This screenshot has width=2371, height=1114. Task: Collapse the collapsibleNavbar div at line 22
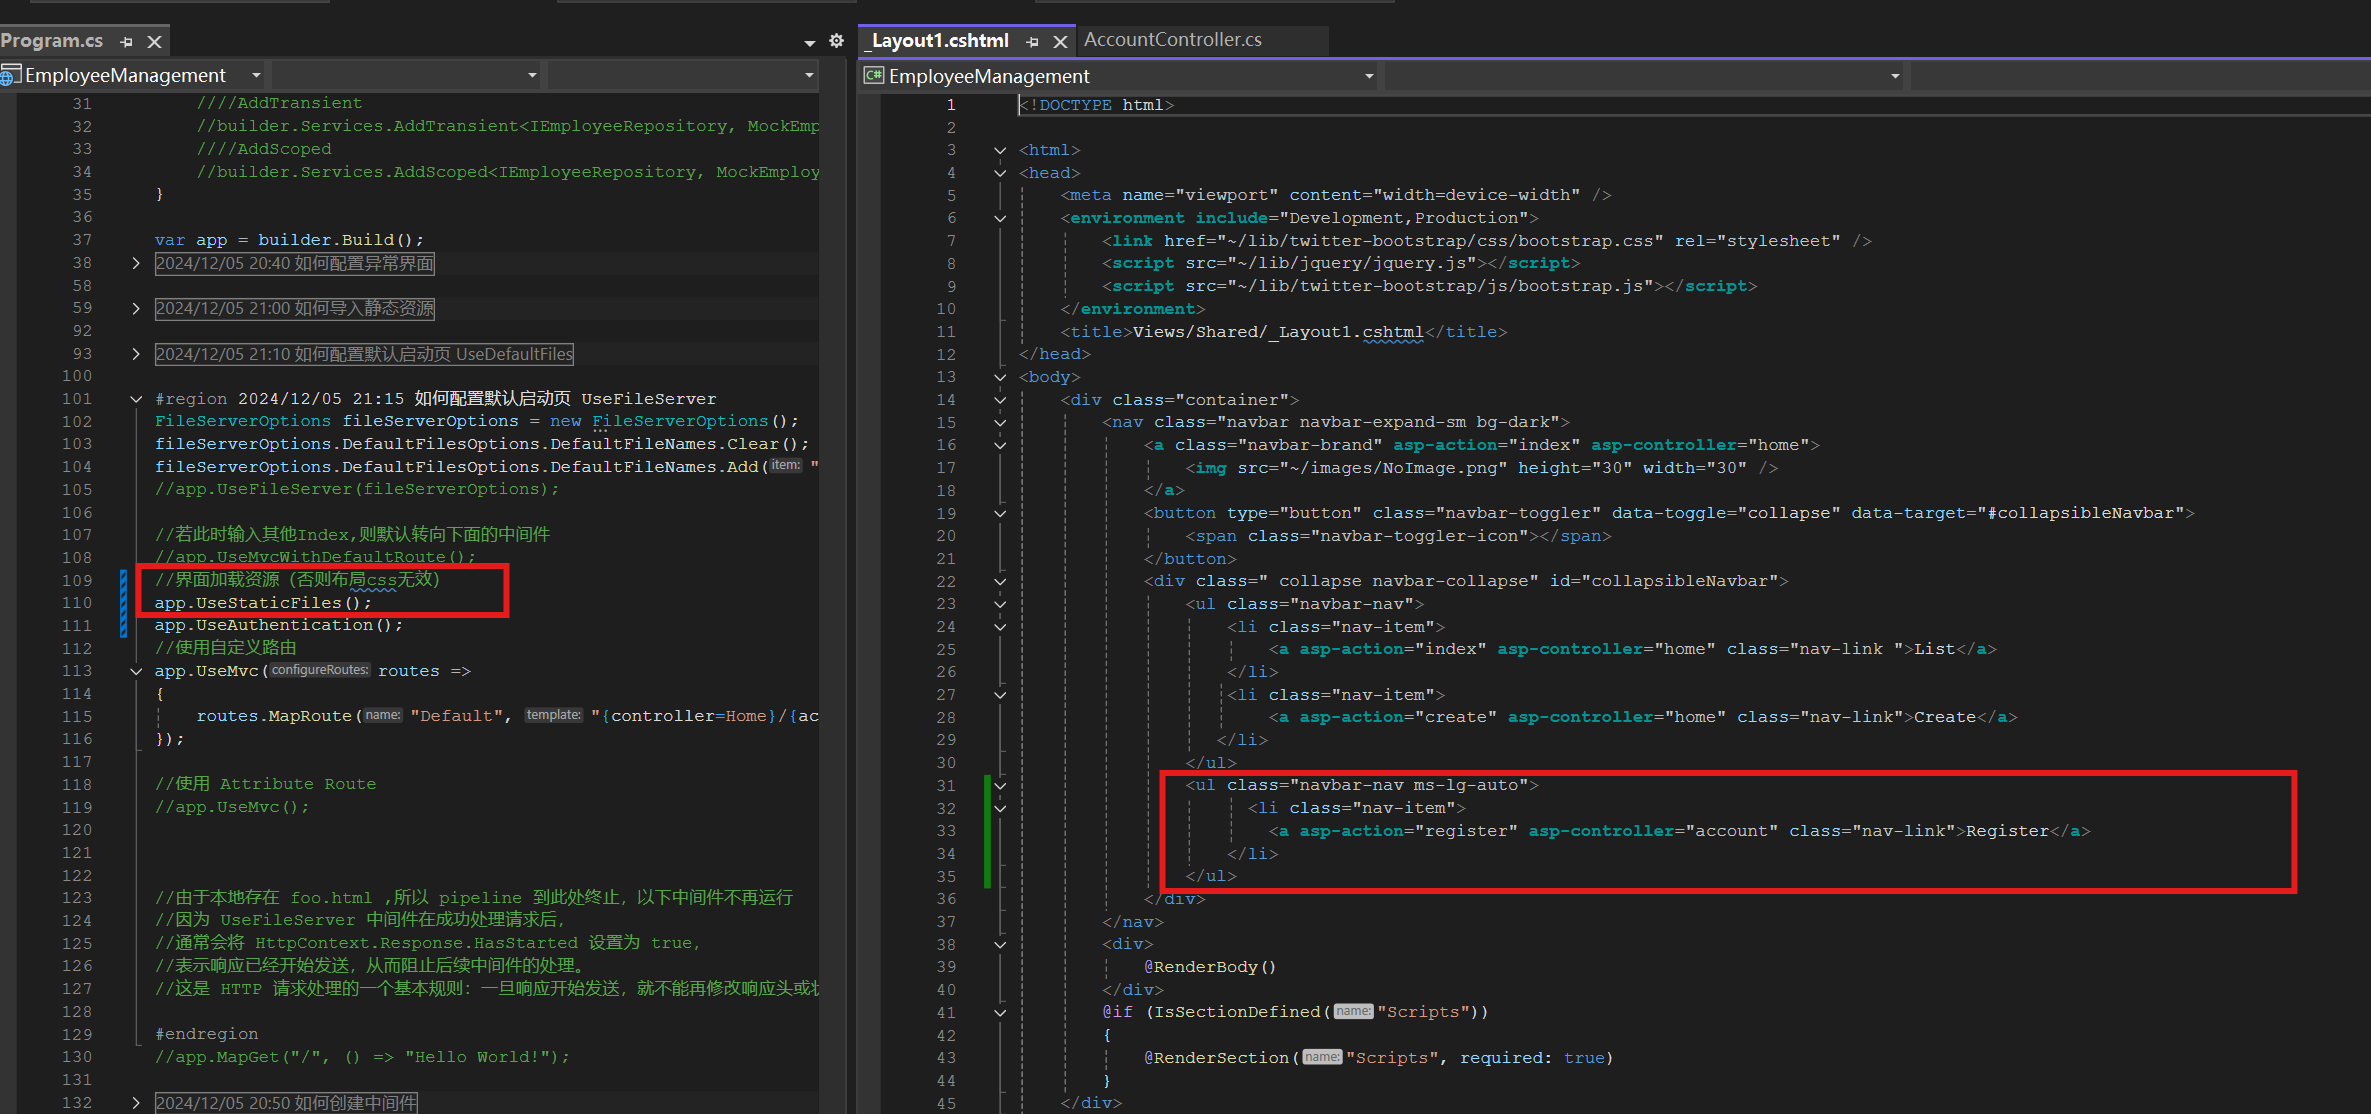pos(1000,581)
